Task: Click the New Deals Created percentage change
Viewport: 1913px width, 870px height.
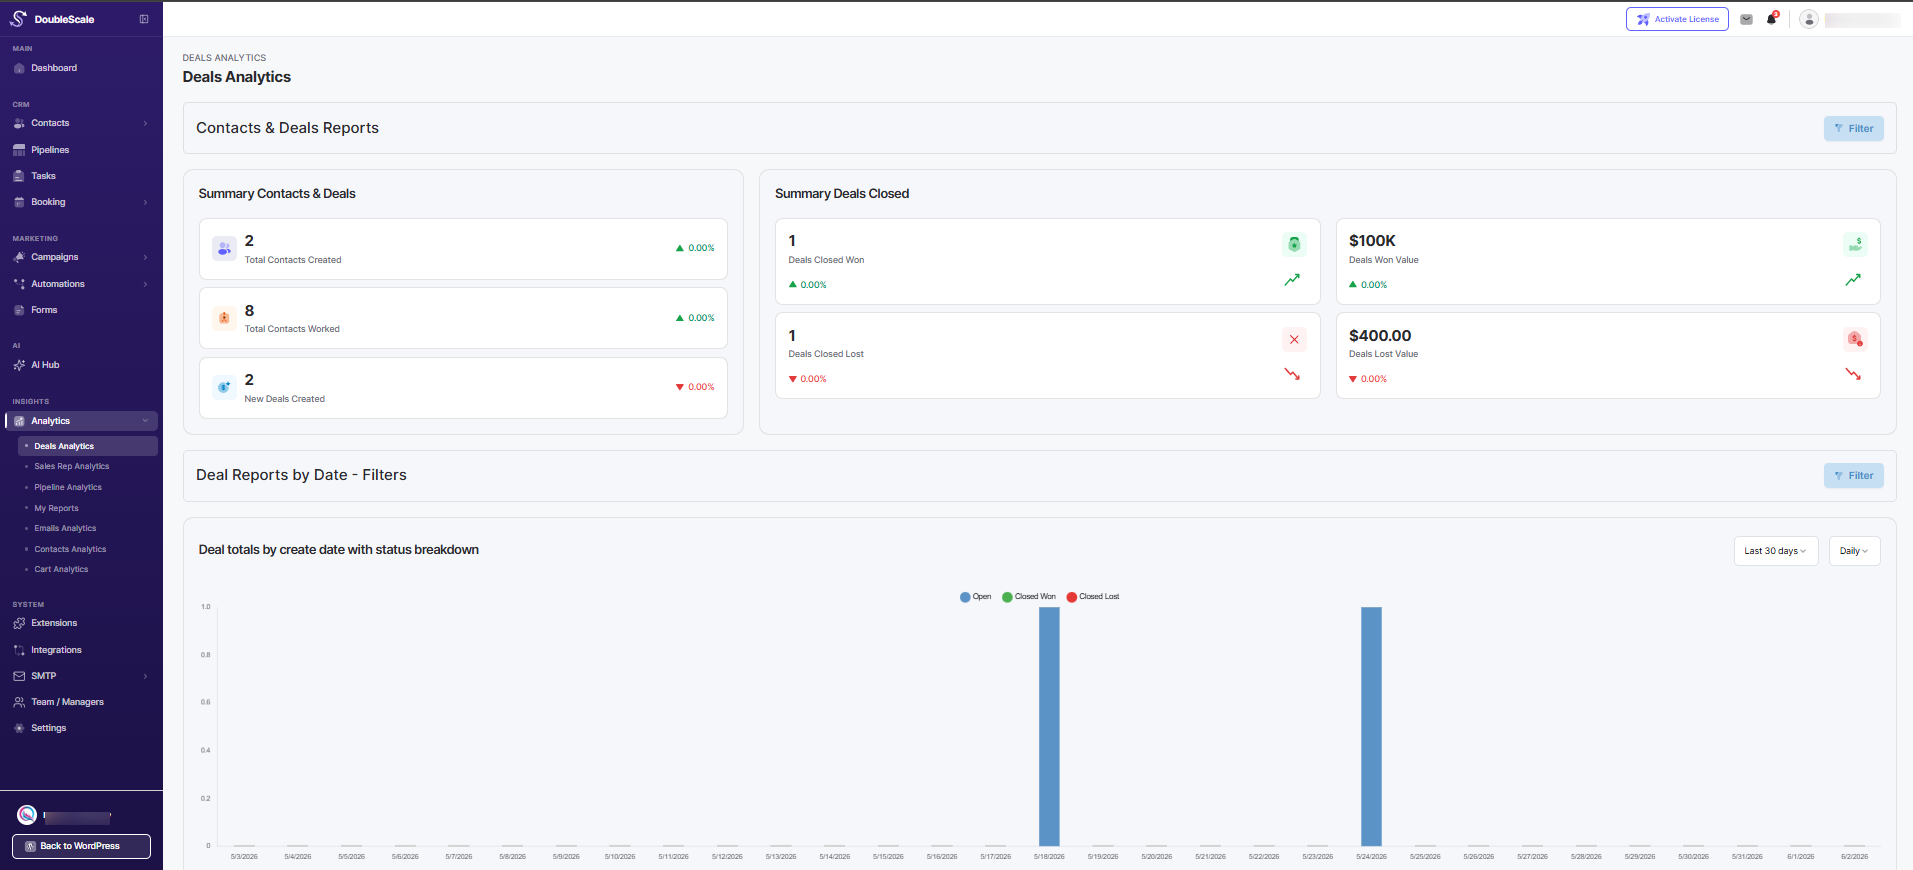Action: coord(695,387)
